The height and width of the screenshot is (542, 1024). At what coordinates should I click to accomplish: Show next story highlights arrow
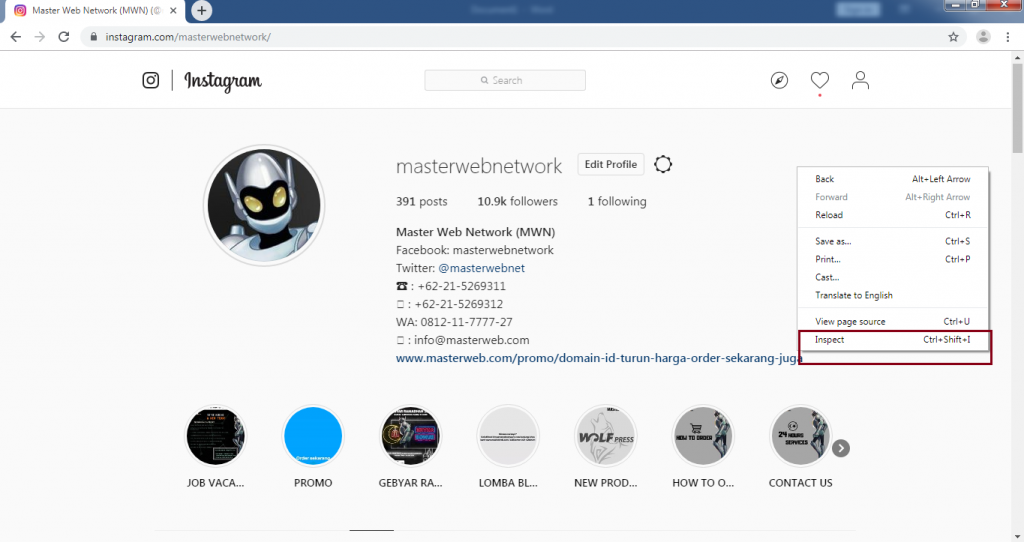(x=841, y=449)
